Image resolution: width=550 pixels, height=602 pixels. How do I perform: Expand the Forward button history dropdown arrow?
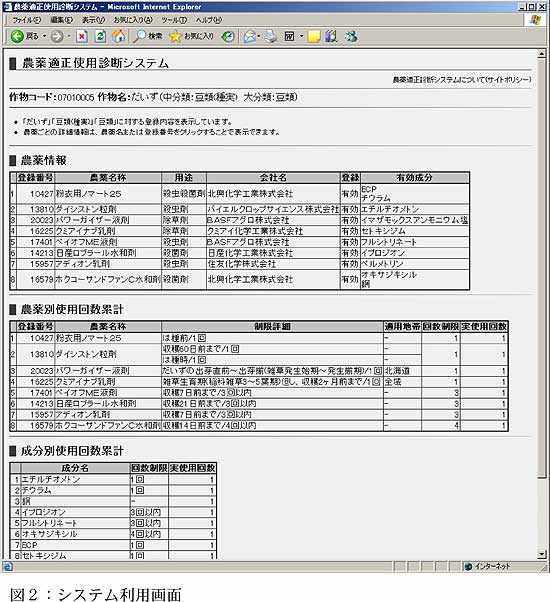pos(69,36)
